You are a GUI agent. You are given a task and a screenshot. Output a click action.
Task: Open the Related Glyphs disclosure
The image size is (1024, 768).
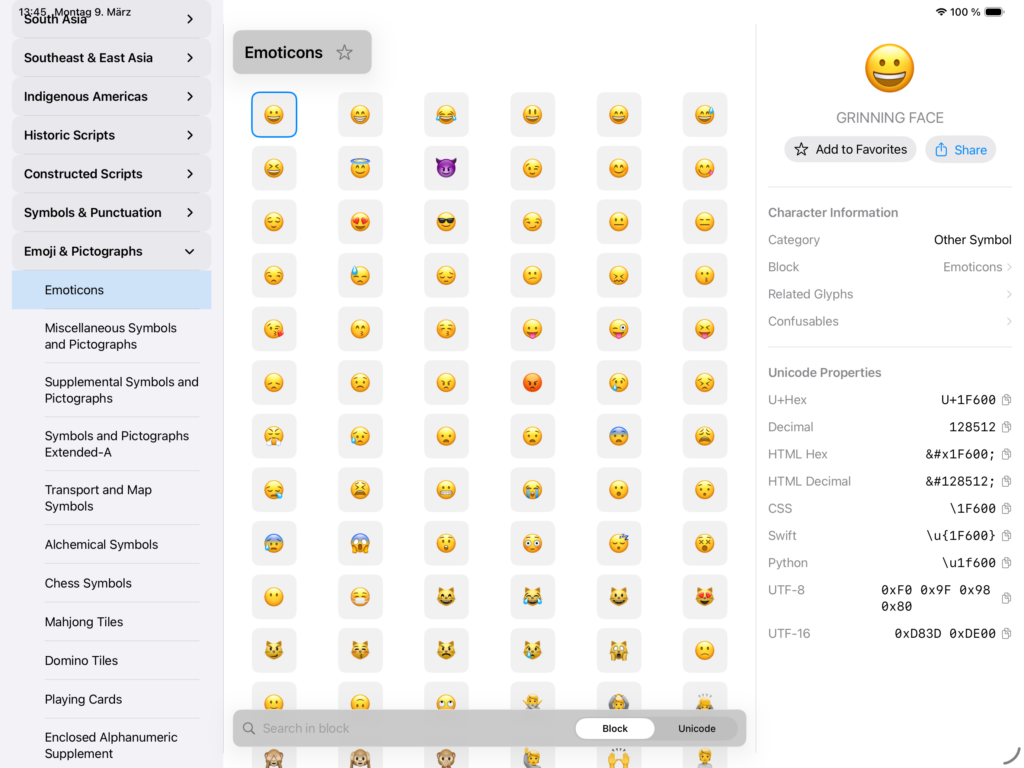coord(1009,294)
